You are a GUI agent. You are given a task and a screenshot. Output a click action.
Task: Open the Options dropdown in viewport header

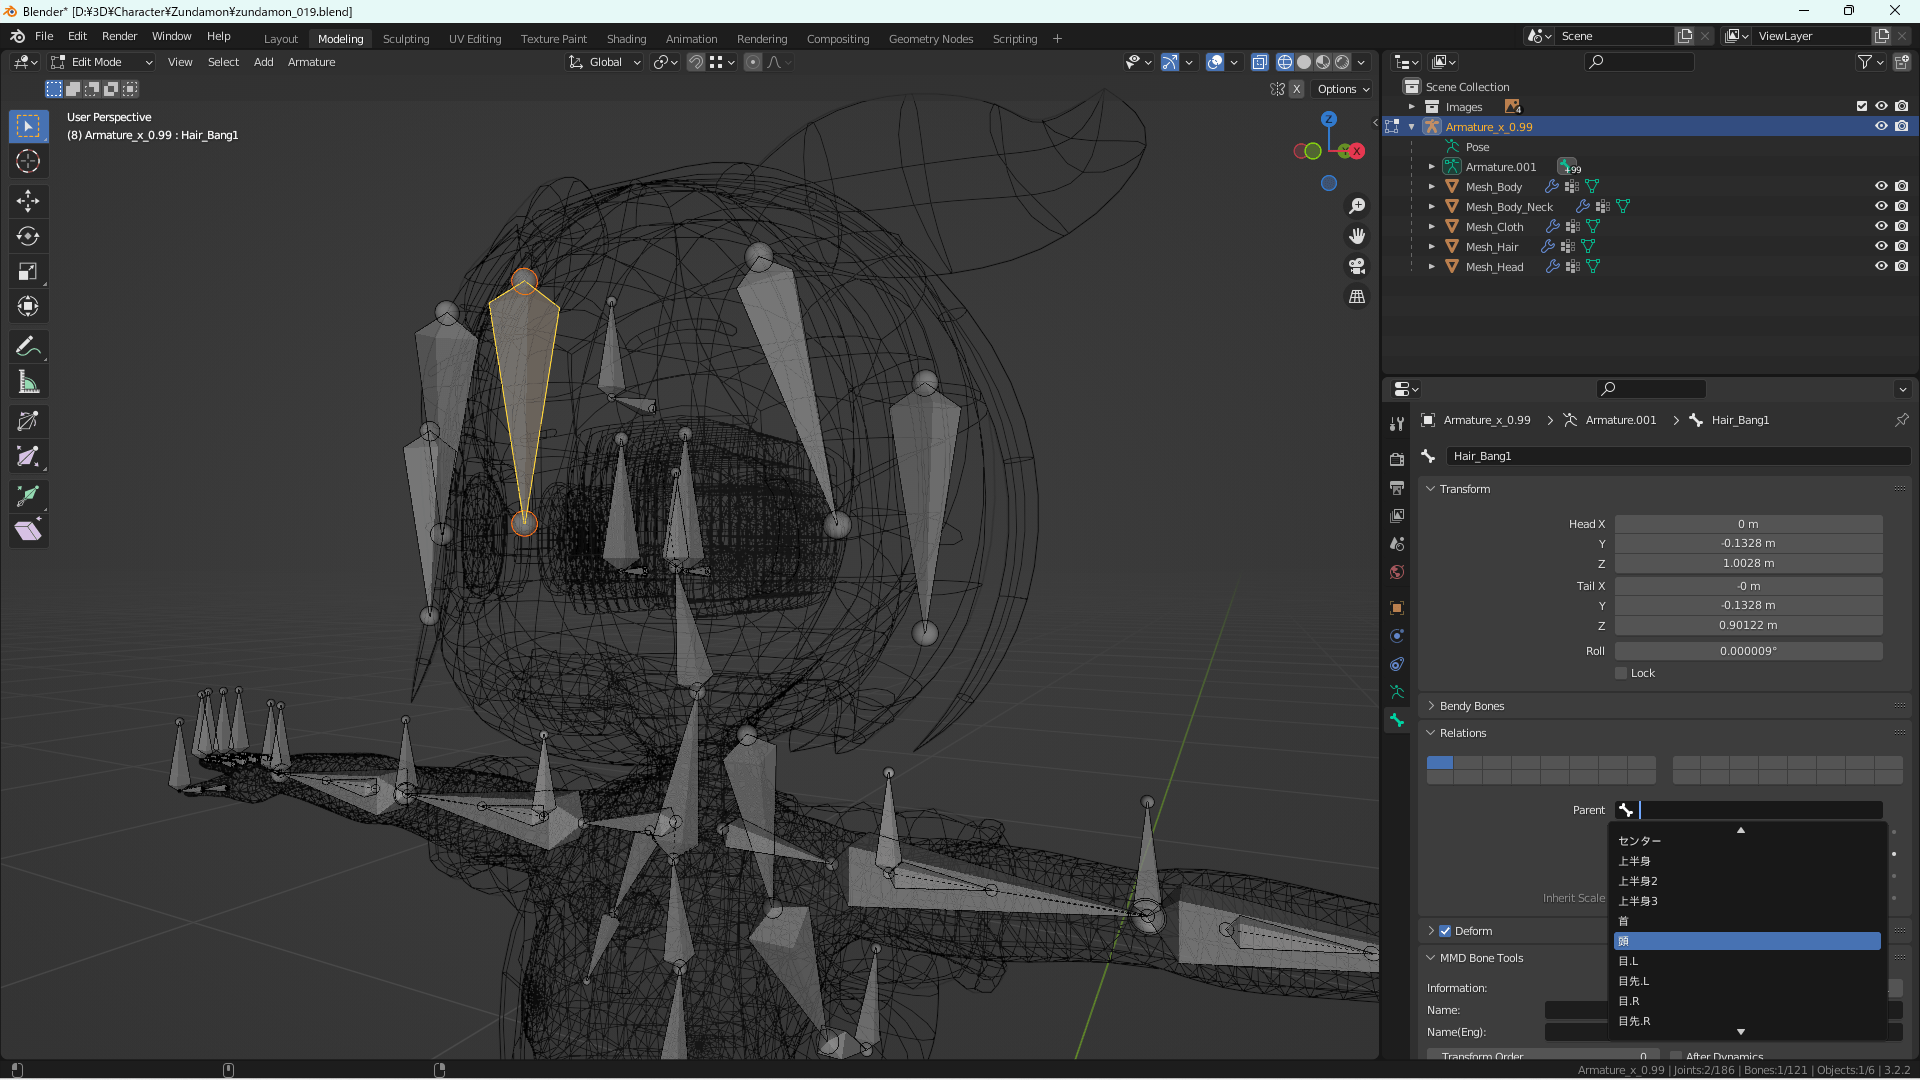[x=1341, y=89]
